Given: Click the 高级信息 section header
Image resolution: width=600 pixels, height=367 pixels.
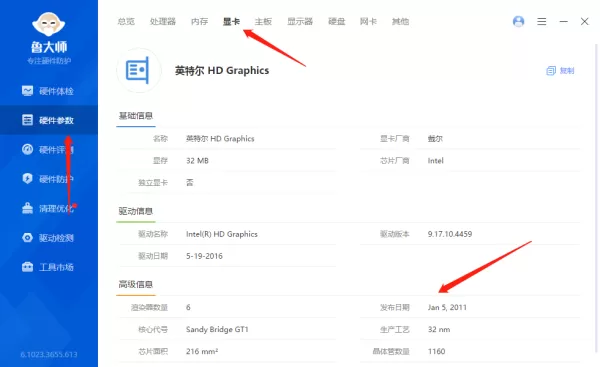Looking at the screenshot, I should pos(135,284).
